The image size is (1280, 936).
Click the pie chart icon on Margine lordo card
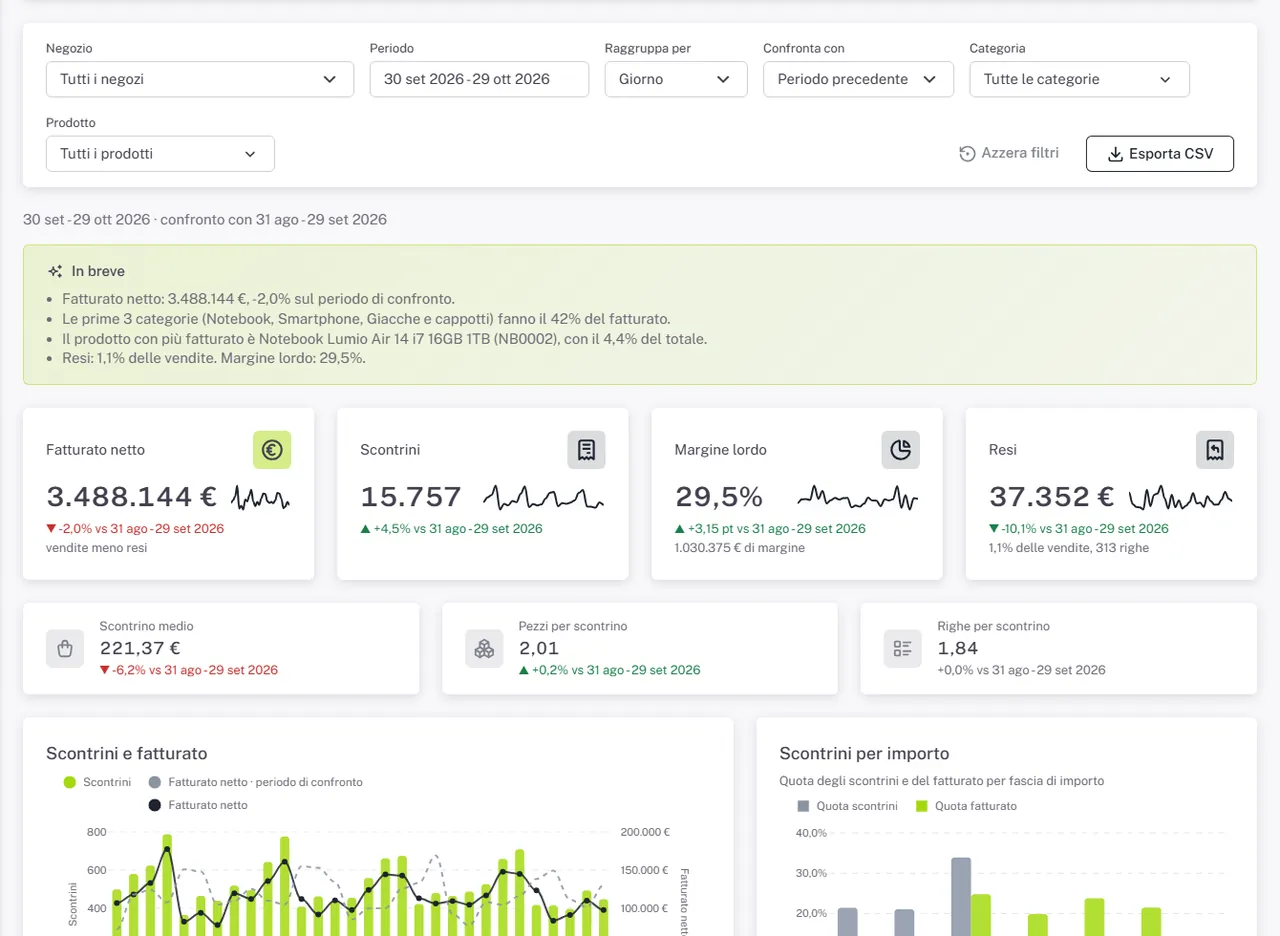pos(900,450)
